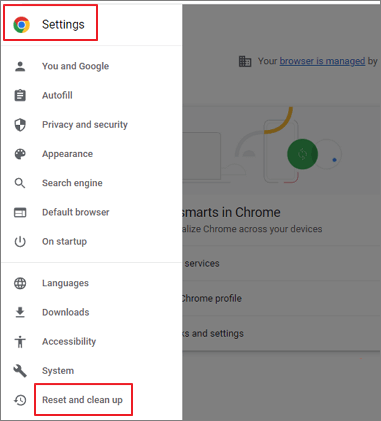Viewport: 381px width, 421px height.
Task: Click the managed organization building icon
Action: 245,61
